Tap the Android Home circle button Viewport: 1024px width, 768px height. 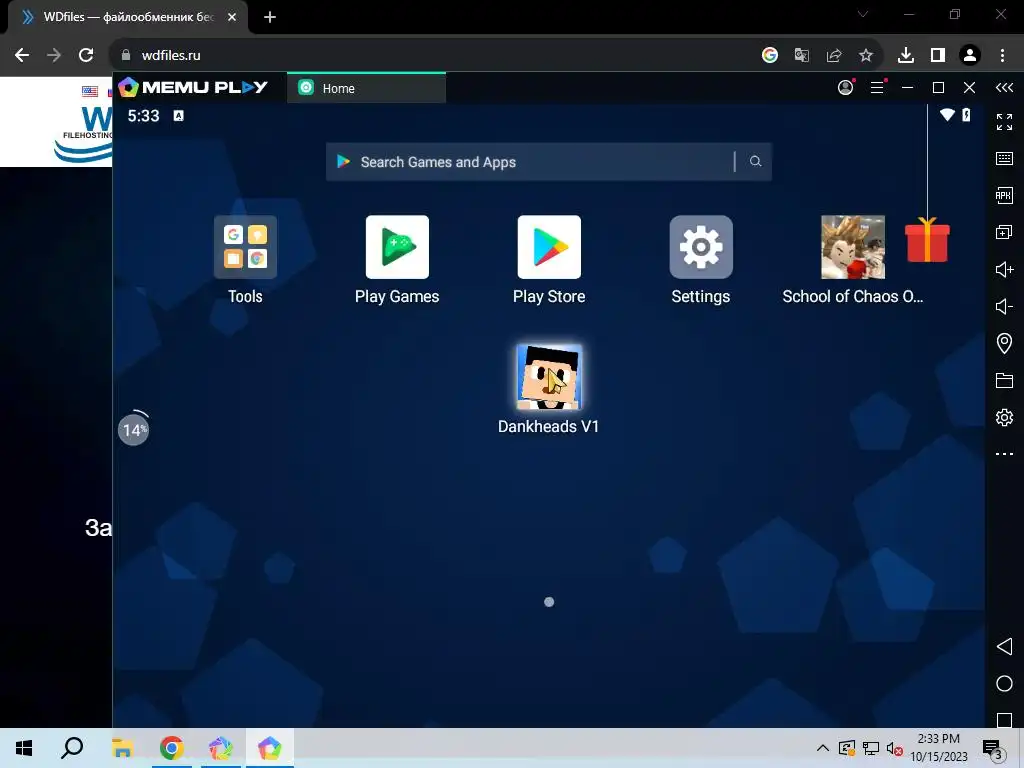click(1004, 684)
